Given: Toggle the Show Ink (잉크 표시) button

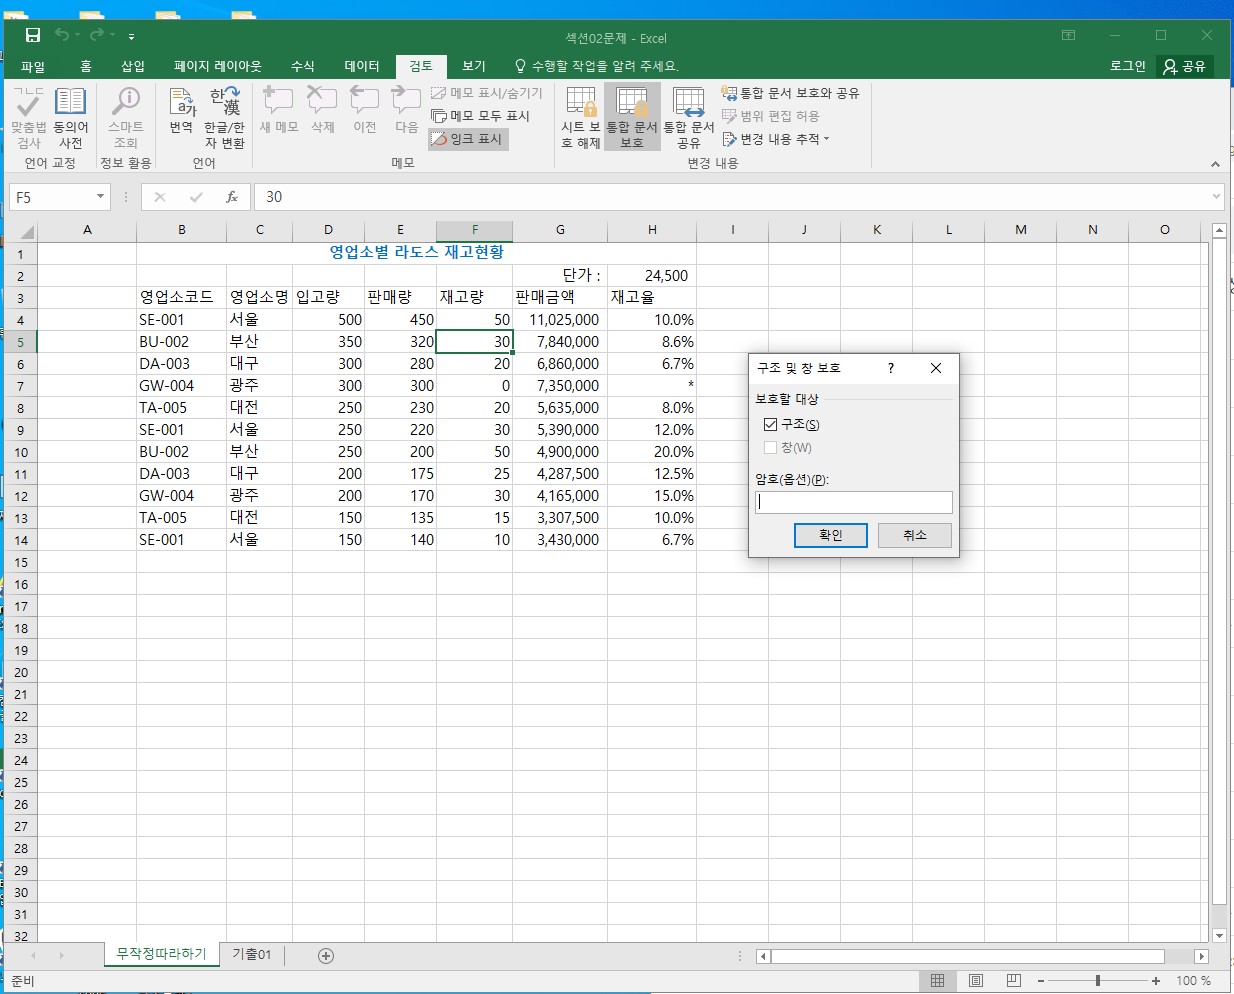Looking at the screenshot, I should 468,139.
